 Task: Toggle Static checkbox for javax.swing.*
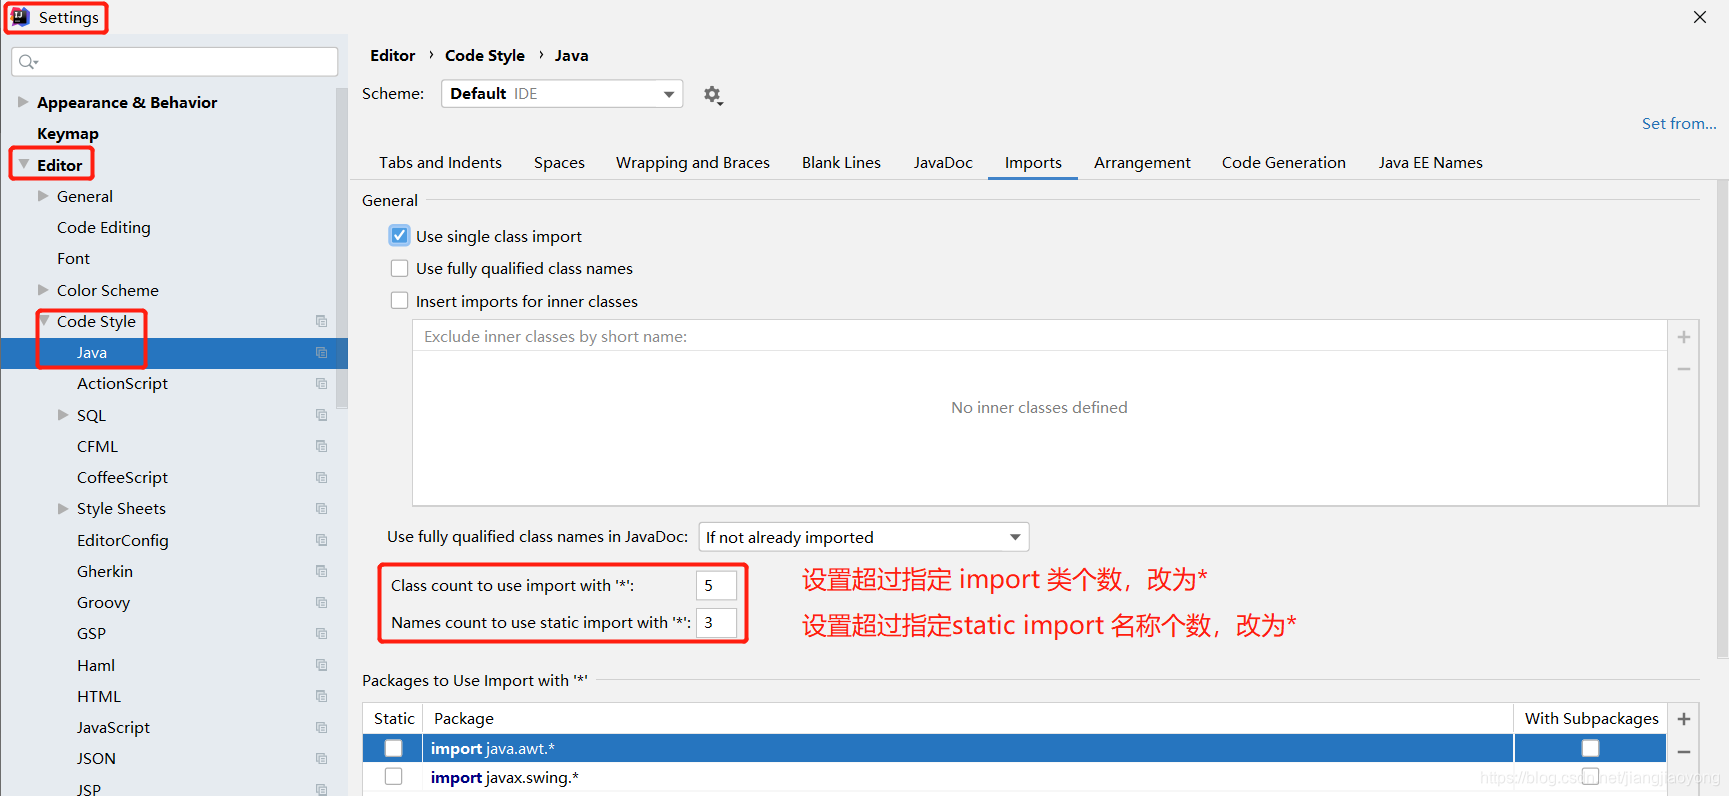(394, 777)
